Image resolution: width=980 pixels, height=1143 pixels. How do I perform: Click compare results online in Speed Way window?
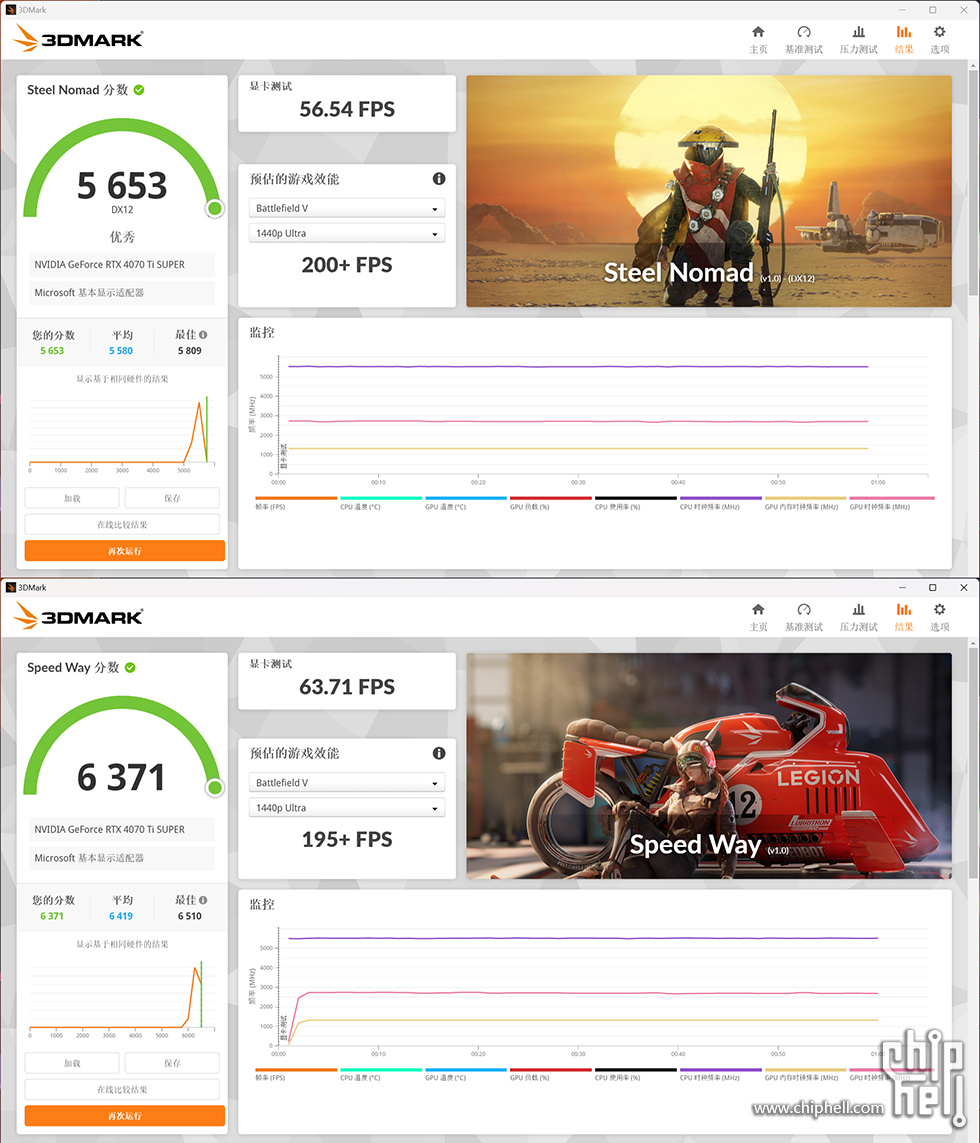click(122, 1089)
